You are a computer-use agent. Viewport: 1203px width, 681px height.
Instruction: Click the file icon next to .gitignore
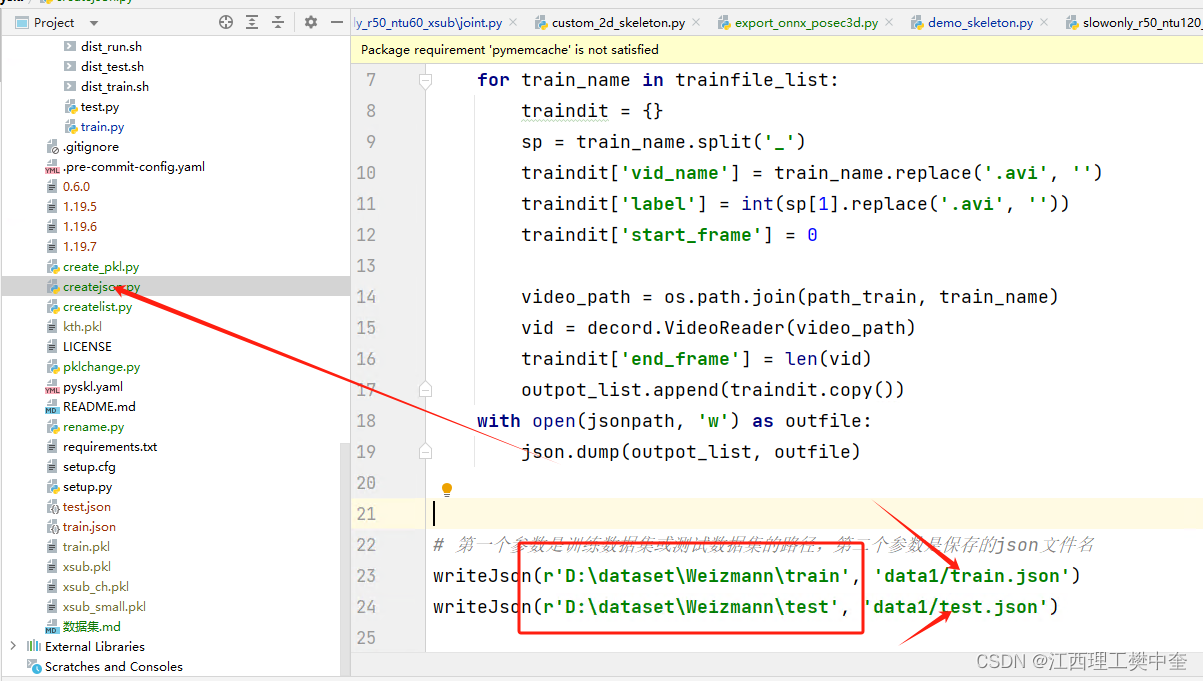52,147
